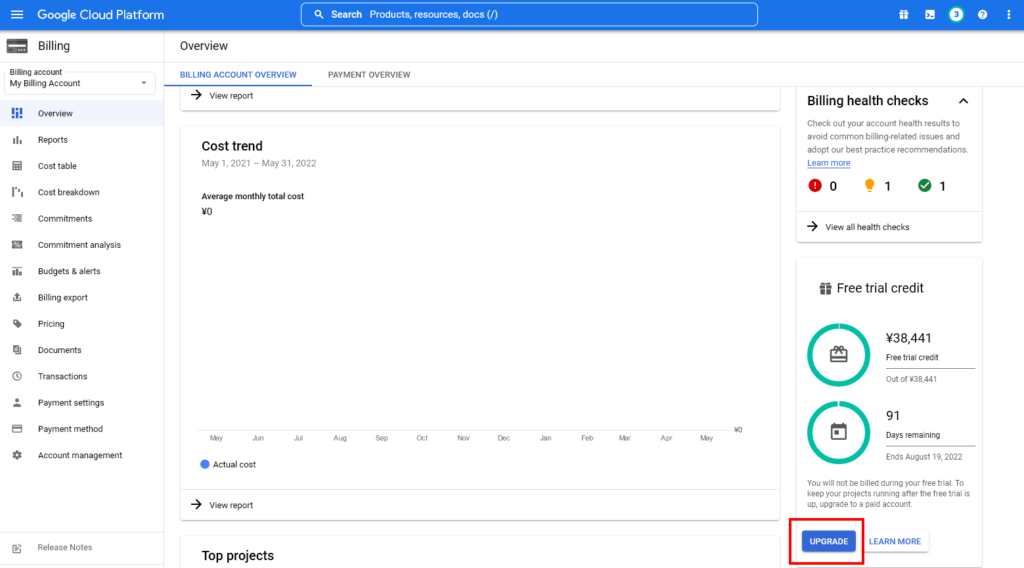Open the three-dot settings menu
The height and width of the screenshot is (568, 1024).
1007,15
